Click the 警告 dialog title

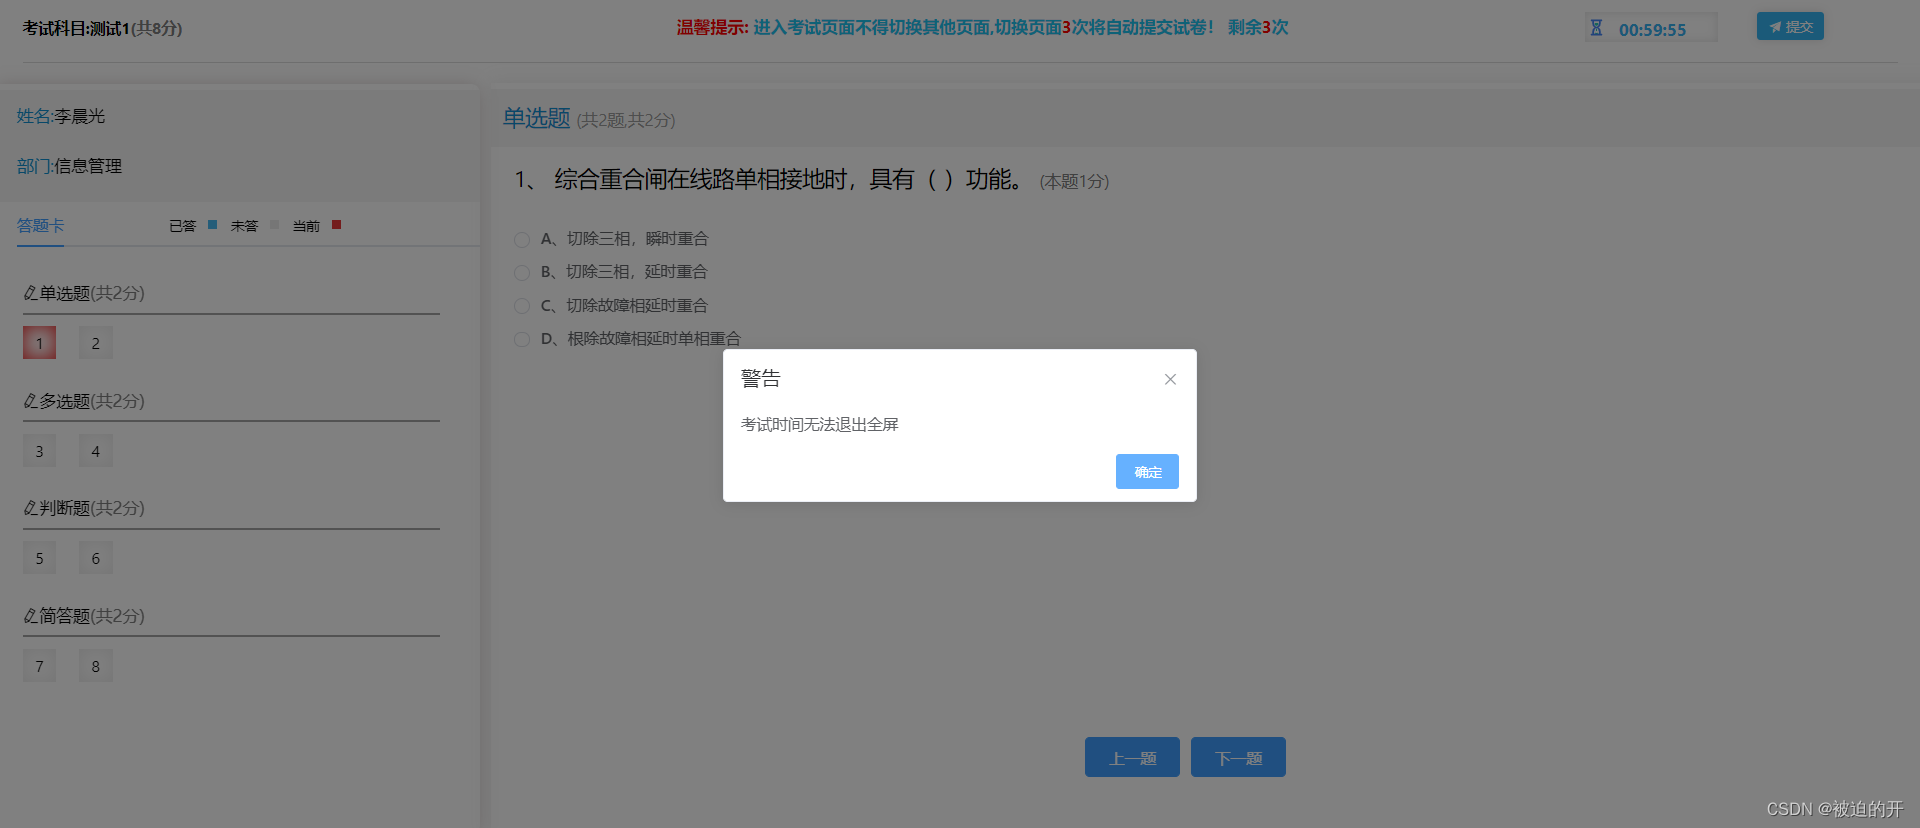[x=760, y=378]
